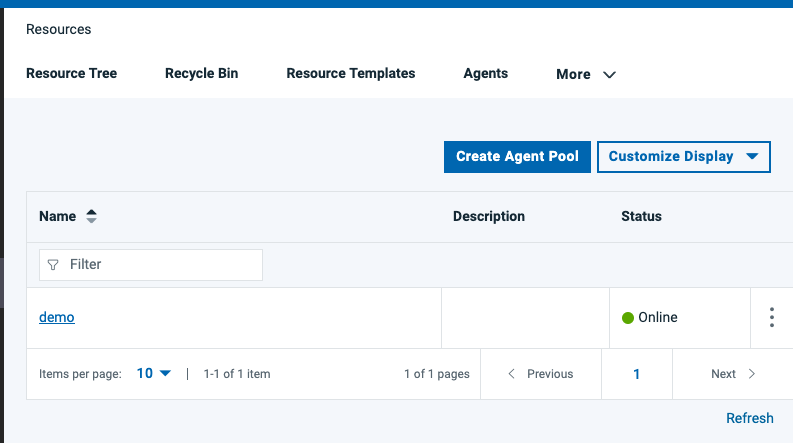793x443 pixels.
Task: Click the Status column header
Action: [641, 216]
